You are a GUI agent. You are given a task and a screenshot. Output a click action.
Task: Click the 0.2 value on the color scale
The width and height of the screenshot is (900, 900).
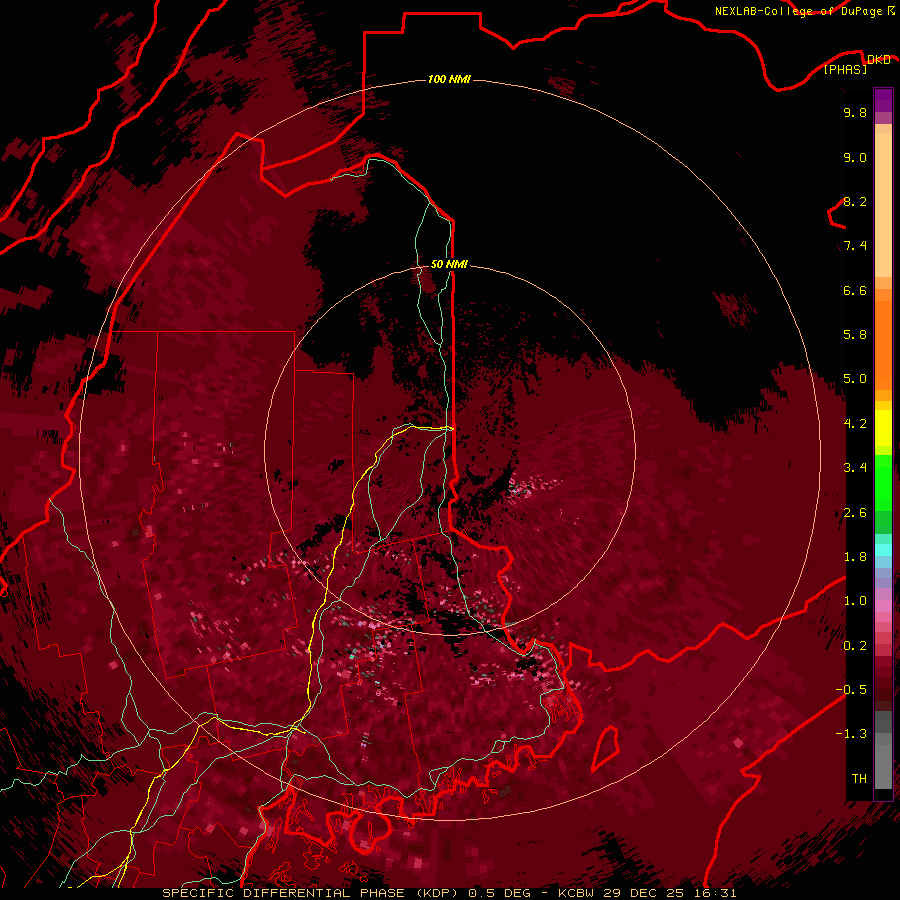coord(855,646)
